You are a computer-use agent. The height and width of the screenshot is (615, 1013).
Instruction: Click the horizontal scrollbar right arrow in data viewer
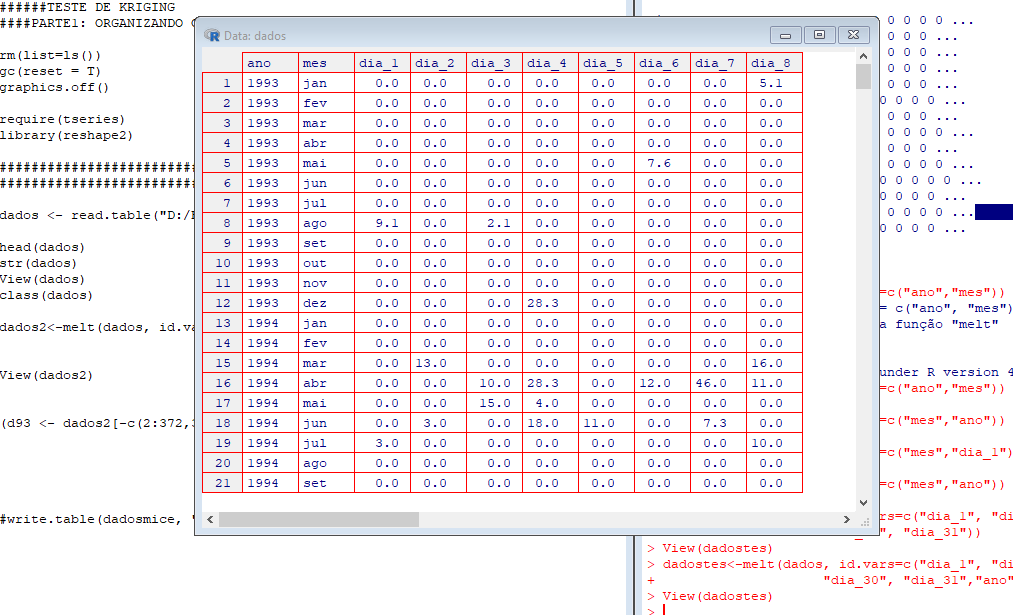pyautogui.click(x=847, y=519)
